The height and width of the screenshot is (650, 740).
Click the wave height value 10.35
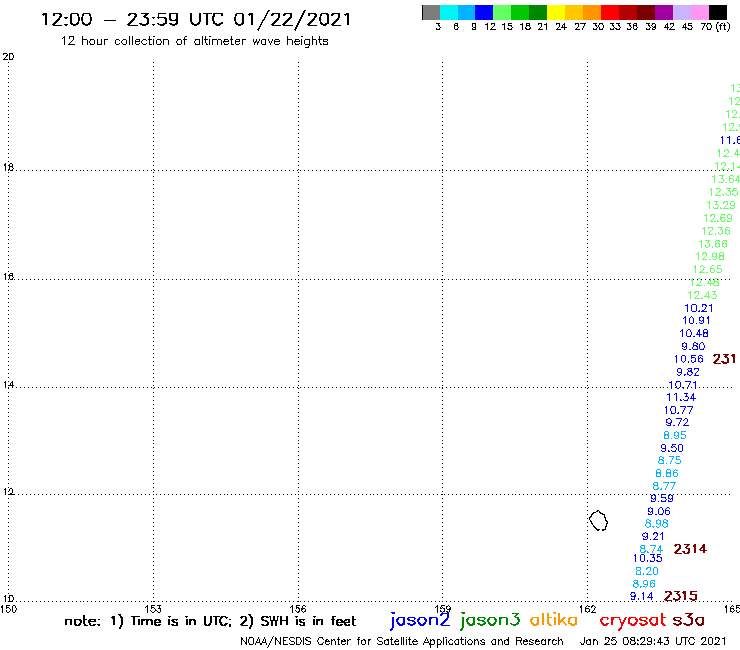tap(648, 558)
